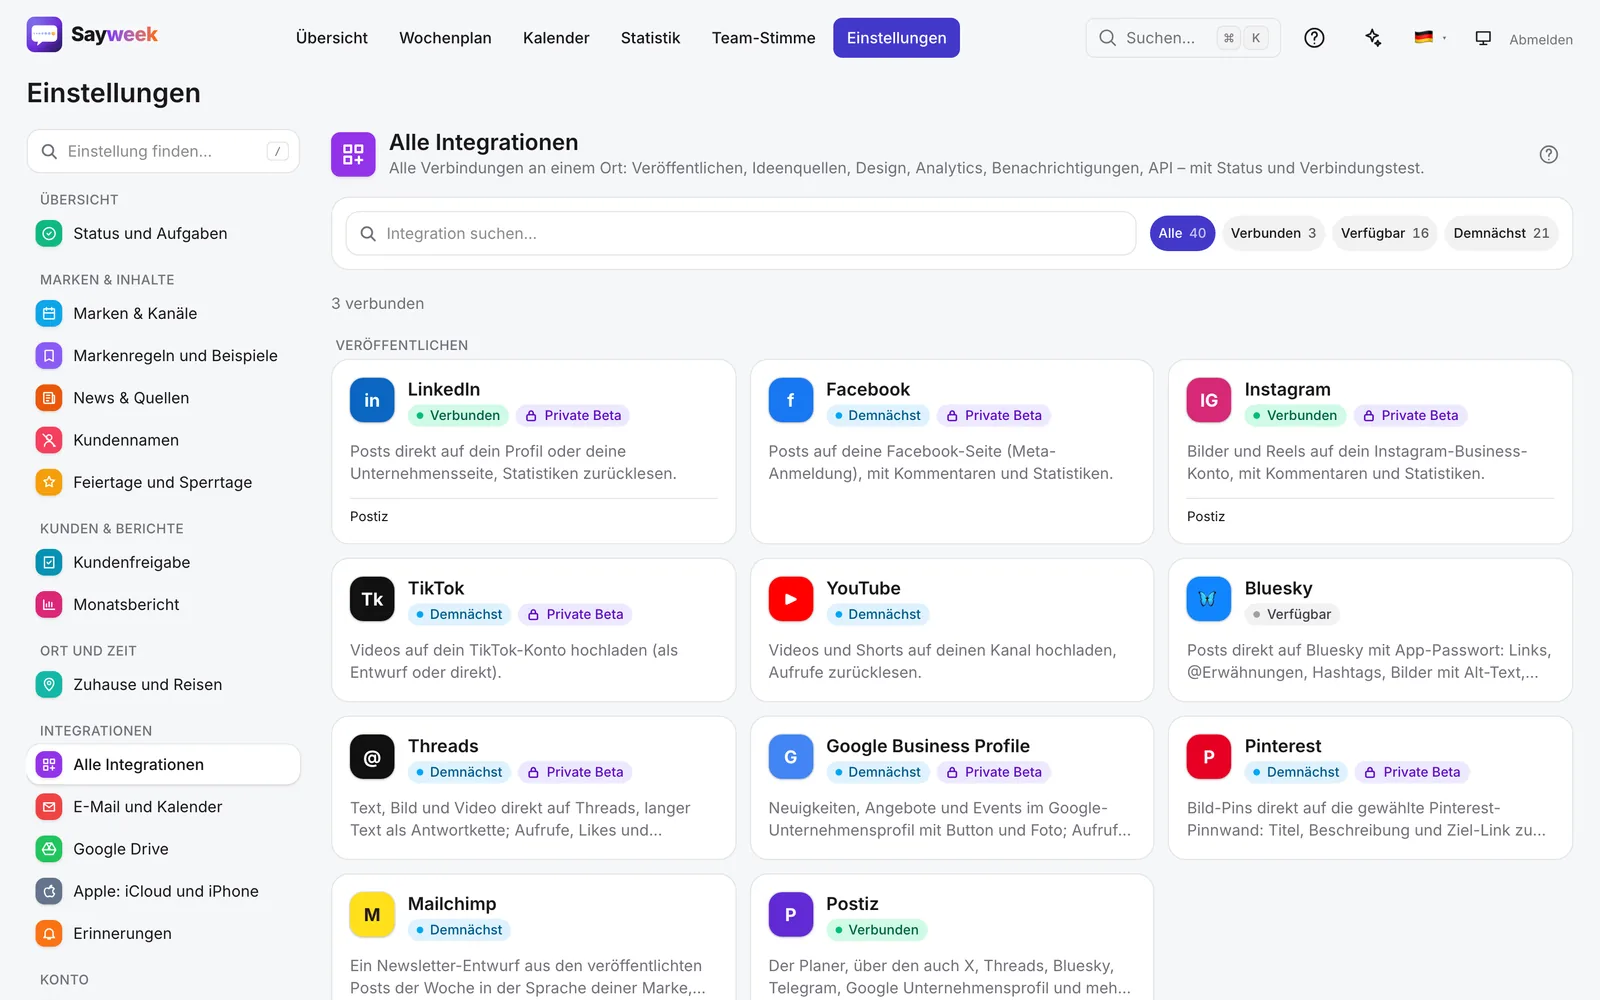1600x1000 pixels.
Task: Click the AI sparkle icon in top bar
Action: coord(1373,38)
